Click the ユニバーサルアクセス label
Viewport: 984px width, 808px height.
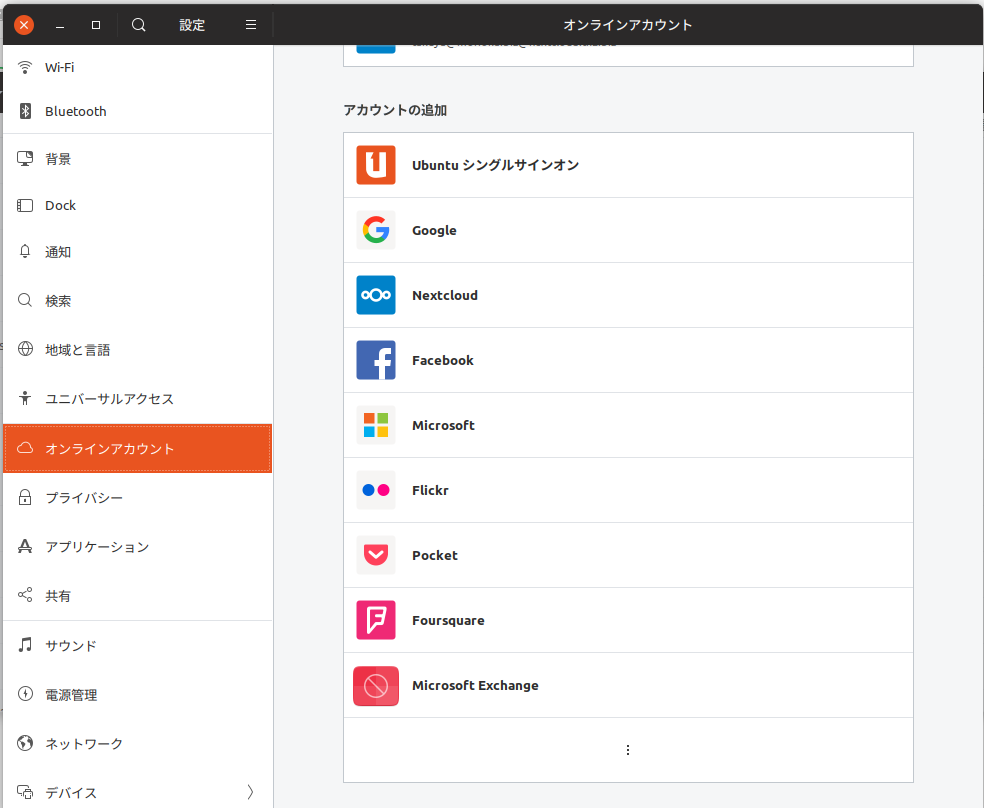tap(109, 398)
